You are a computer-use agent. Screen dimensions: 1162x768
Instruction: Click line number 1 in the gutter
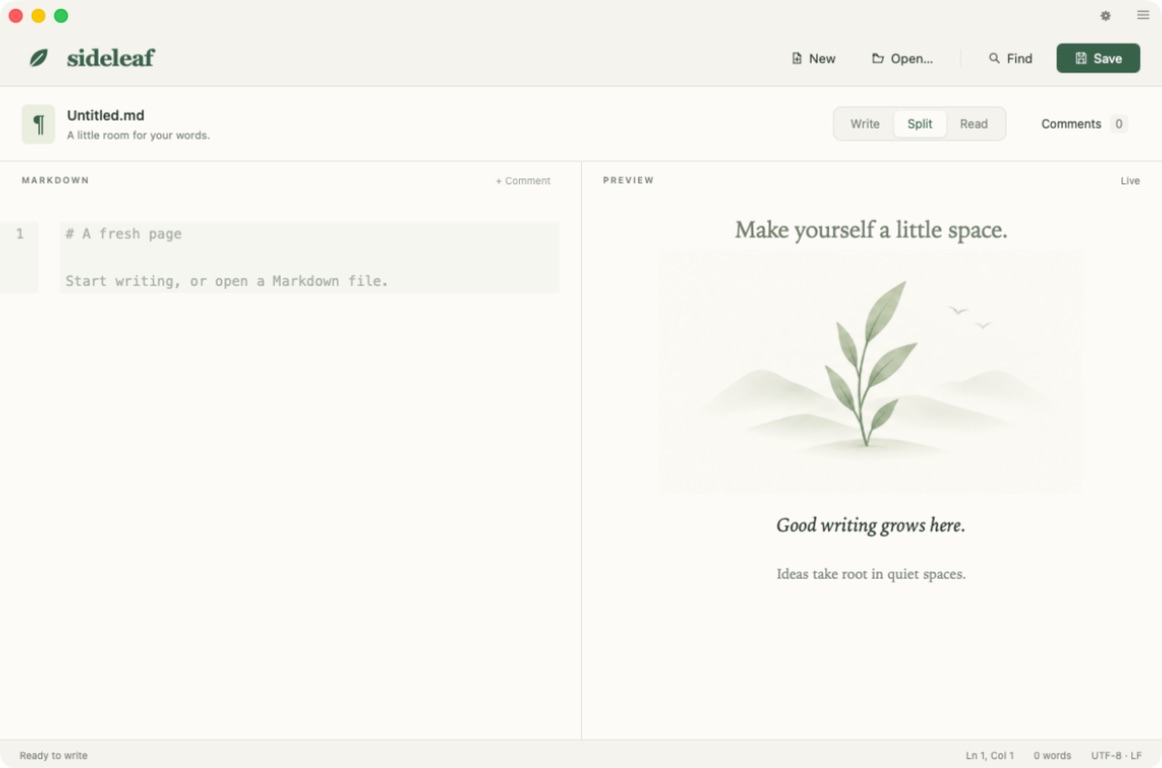click(x=20, y=234)
